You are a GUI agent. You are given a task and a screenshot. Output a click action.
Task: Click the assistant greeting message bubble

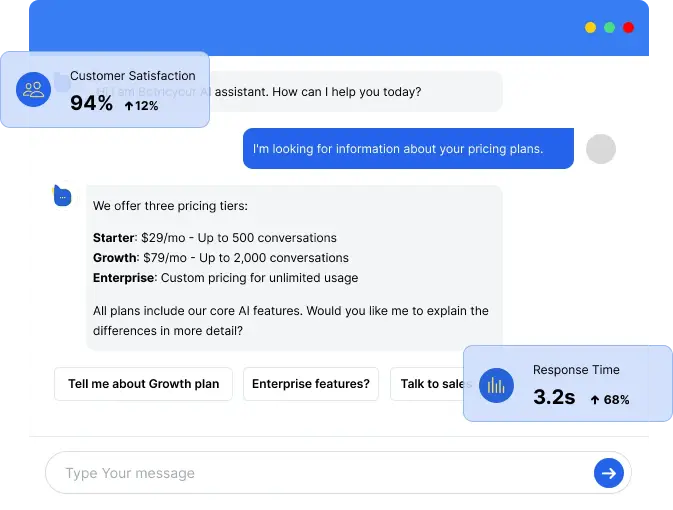[360, 92]
